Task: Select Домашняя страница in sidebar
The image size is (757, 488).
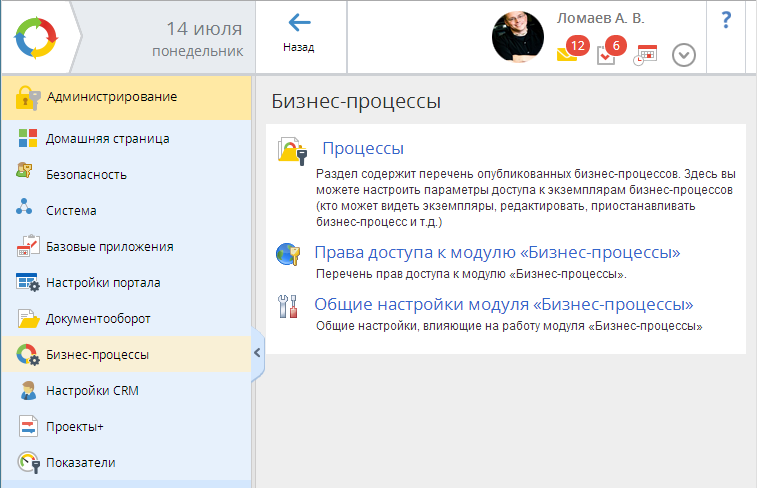Action: (x=107, y=139)
